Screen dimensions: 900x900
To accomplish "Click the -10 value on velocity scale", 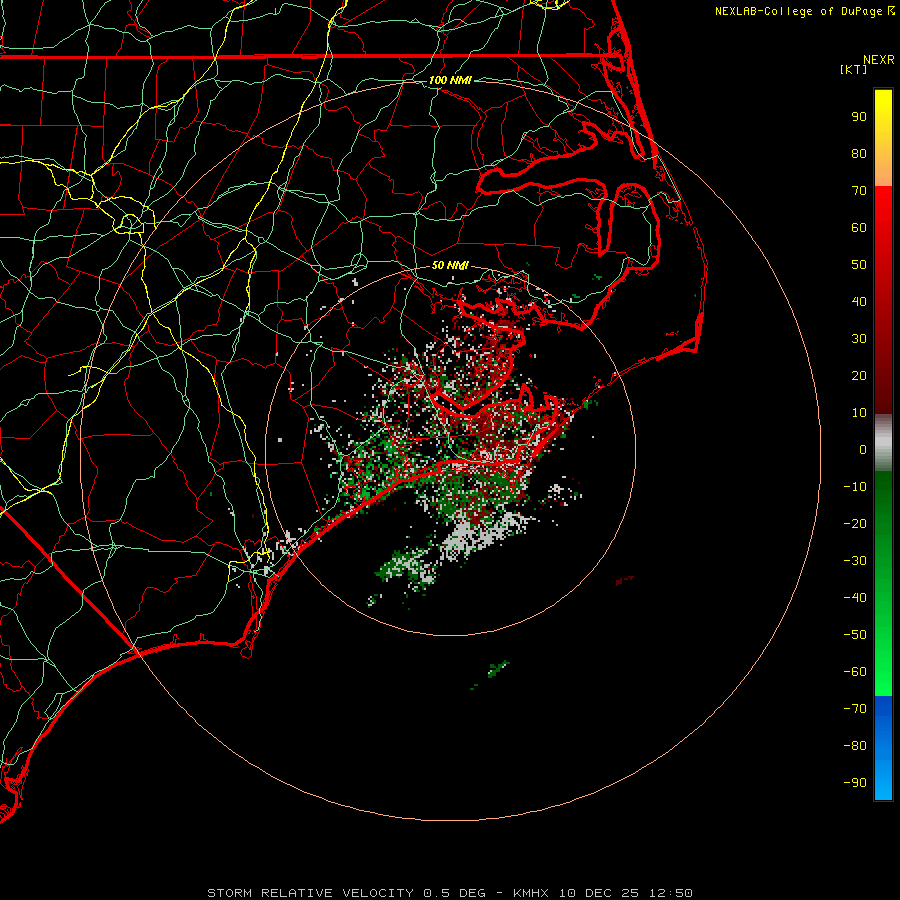I will tap(855, 487).
